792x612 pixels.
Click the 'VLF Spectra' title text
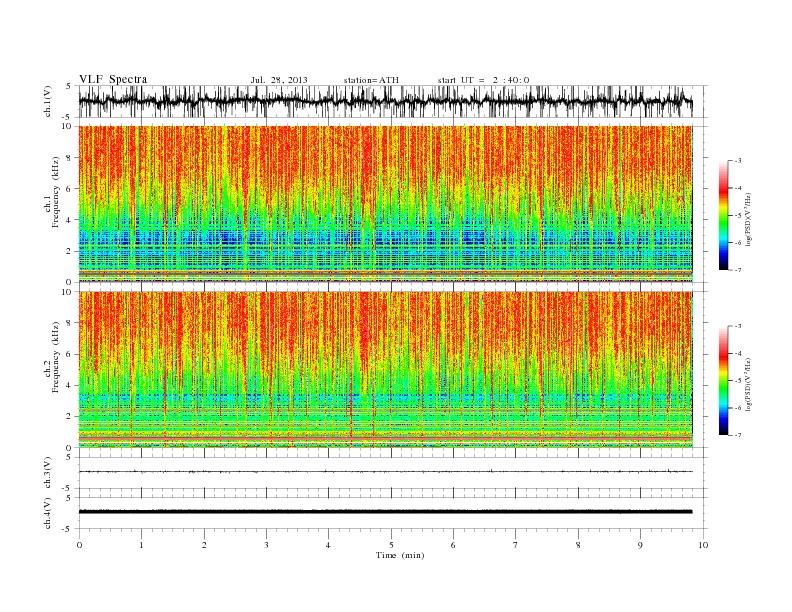[x=113, y=79]
